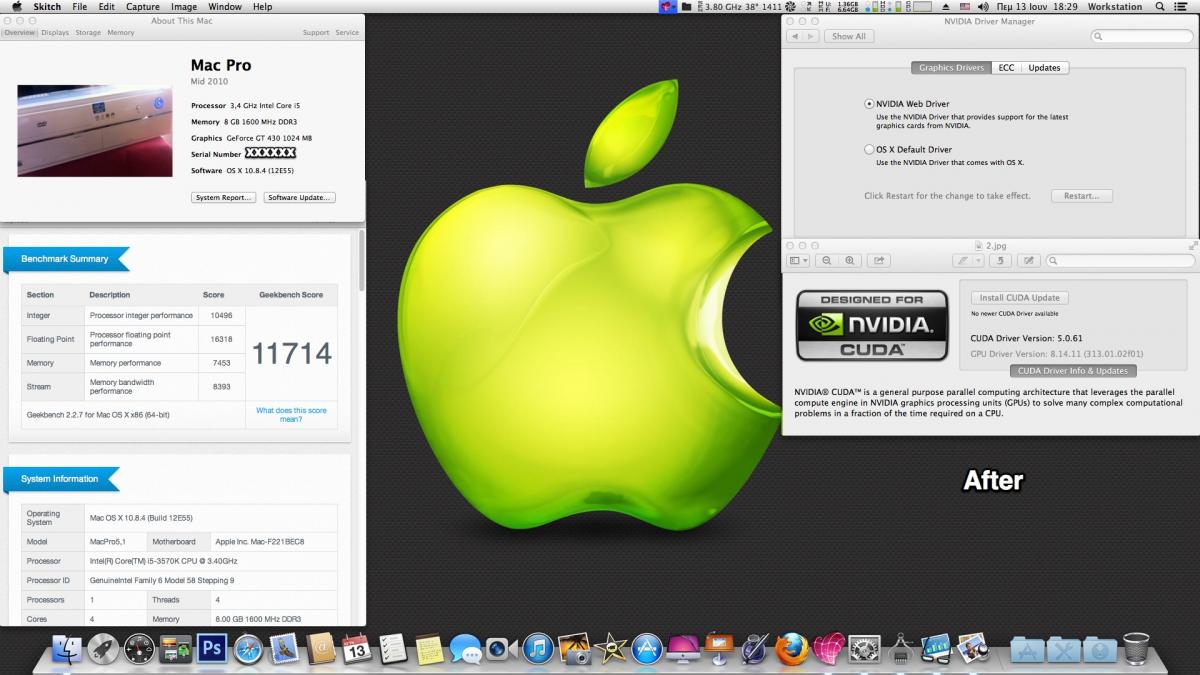Open the annotate pen dropdown arrow in Preview

click(x=978, y=260)
